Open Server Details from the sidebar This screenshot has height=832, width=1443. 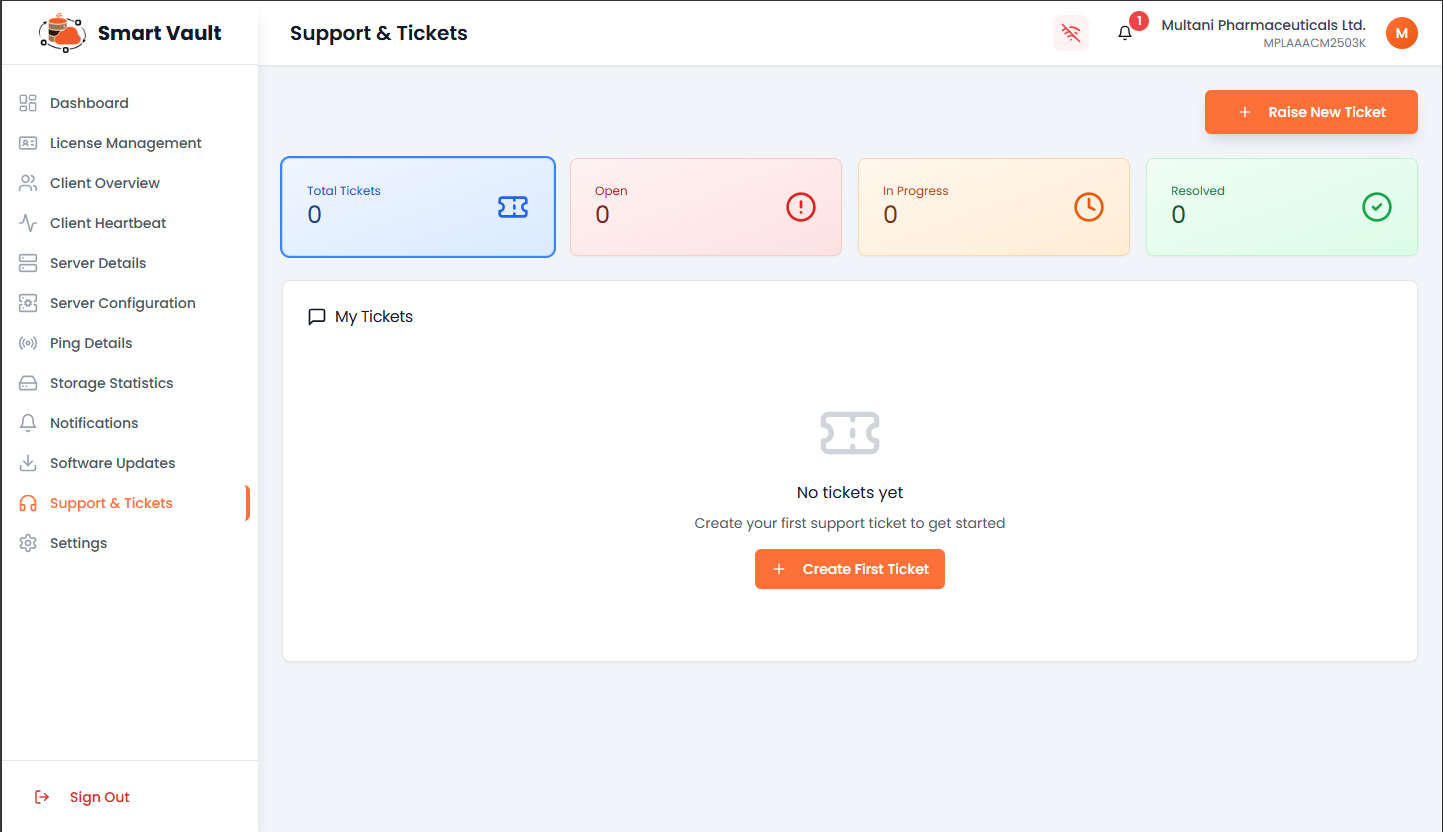tap(28, 263)
